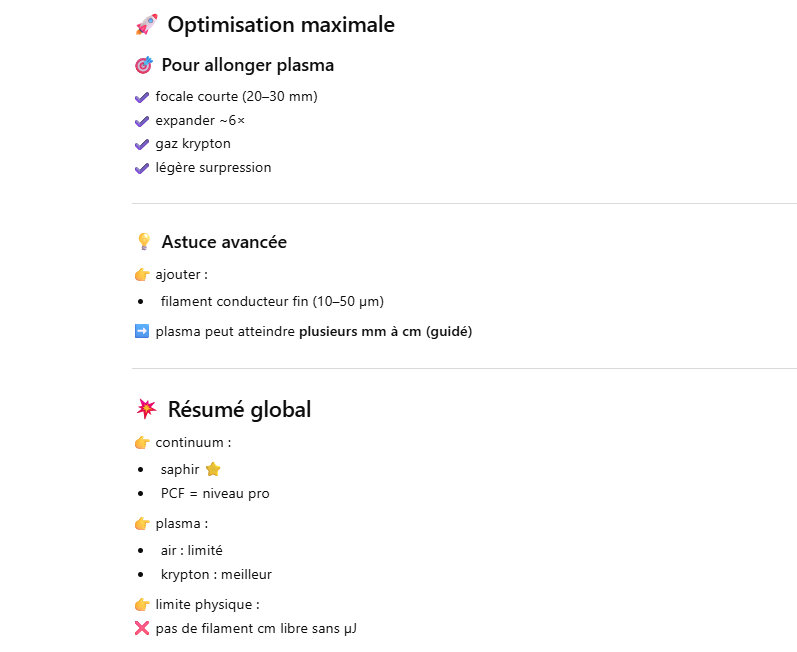797x652 pixels.
Task: Click the red cross before pas de filament
Action: 141,628
